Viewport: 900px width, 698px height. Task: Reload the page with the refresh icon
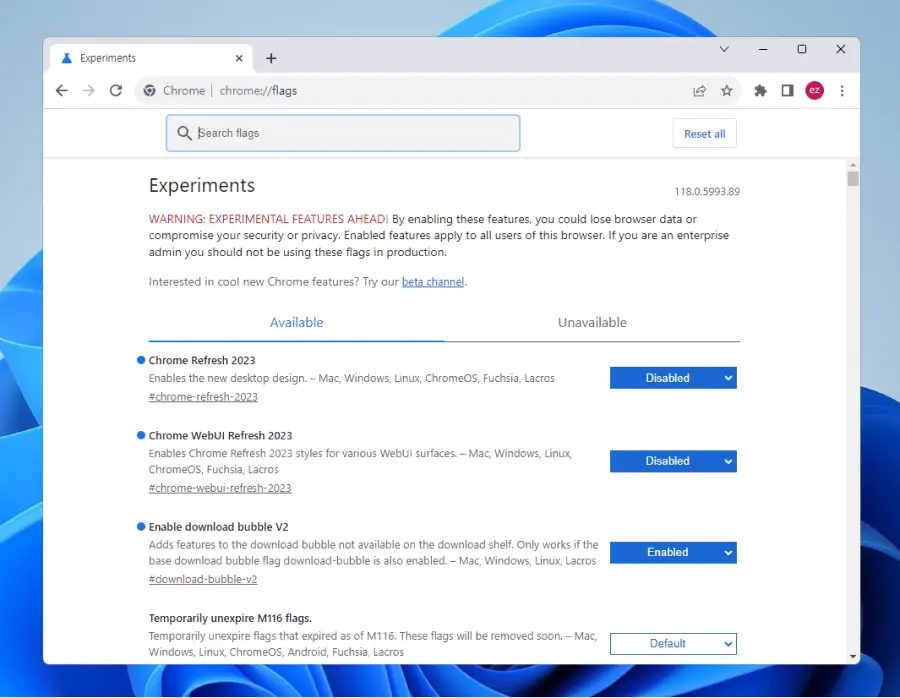pos(115,90)
